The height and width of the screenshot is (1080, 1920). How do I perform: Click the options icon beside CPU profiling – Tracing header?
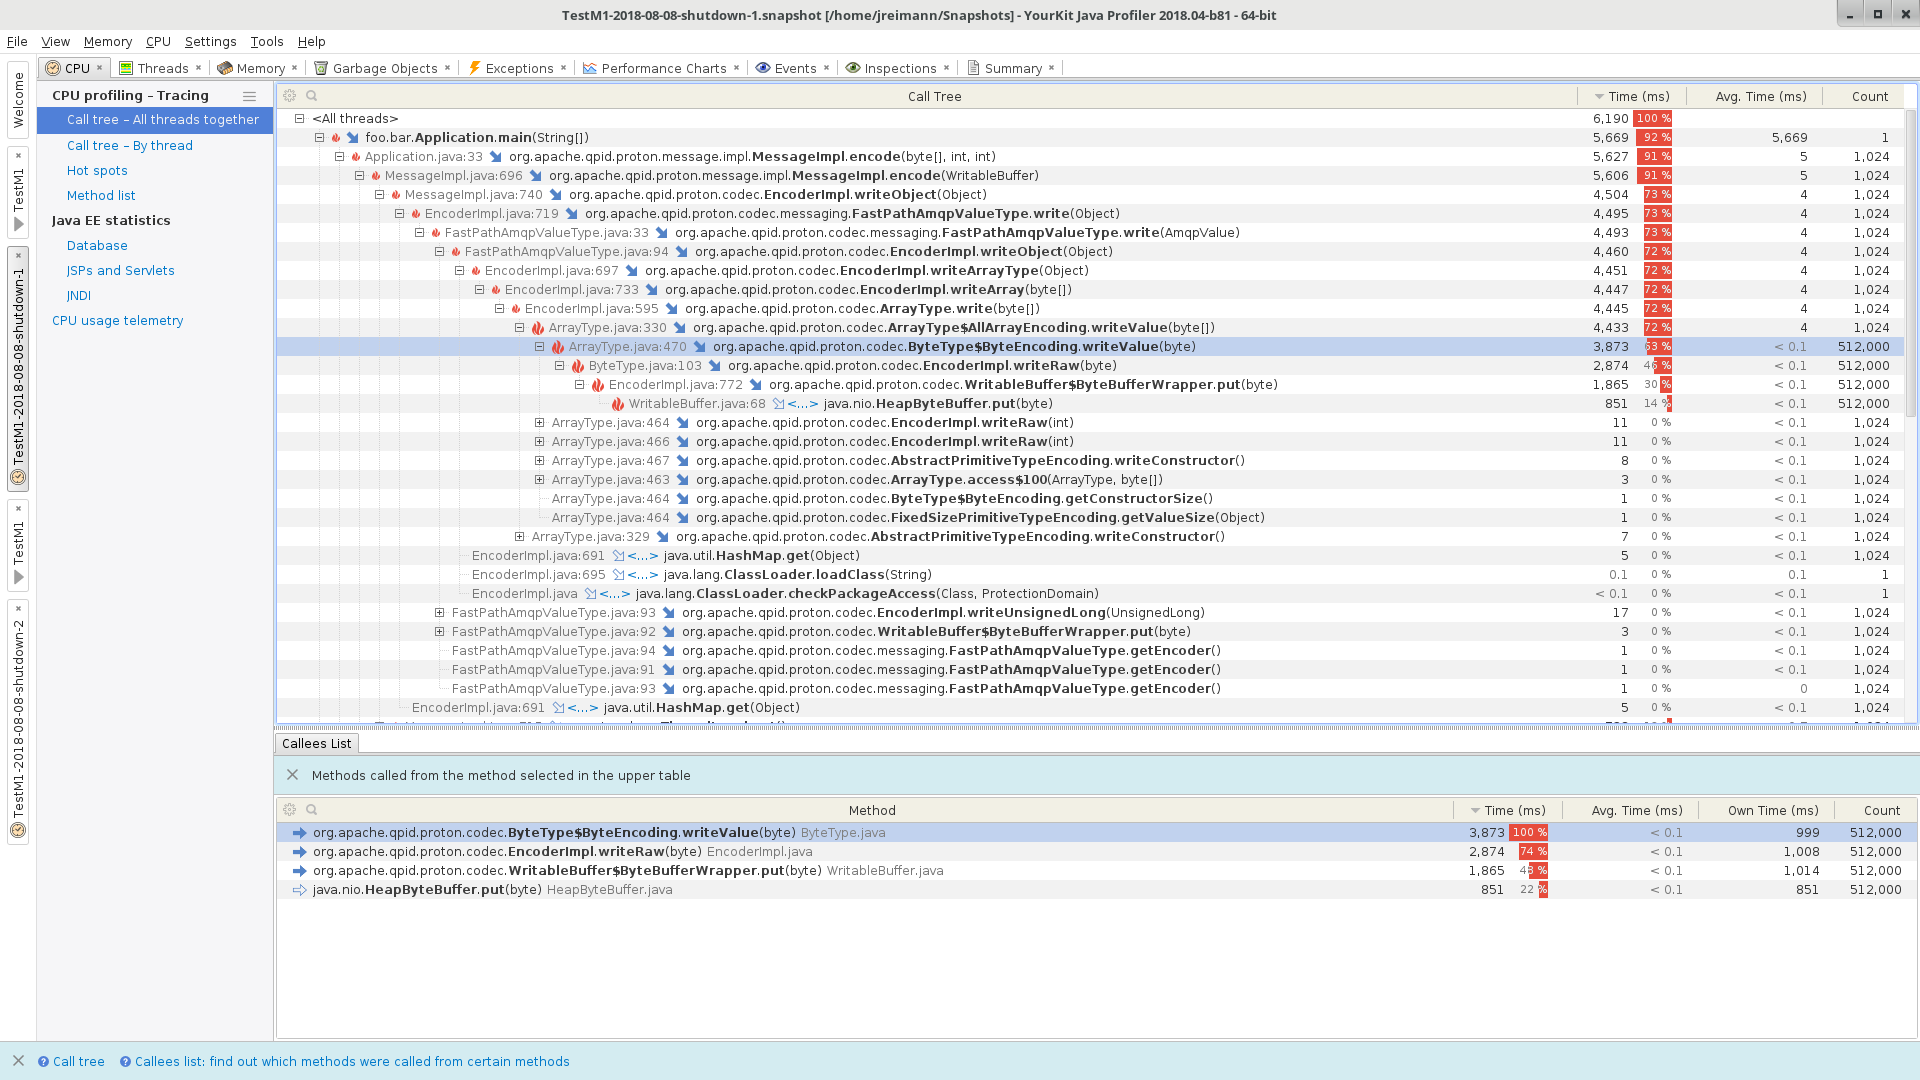coord(249,96)
